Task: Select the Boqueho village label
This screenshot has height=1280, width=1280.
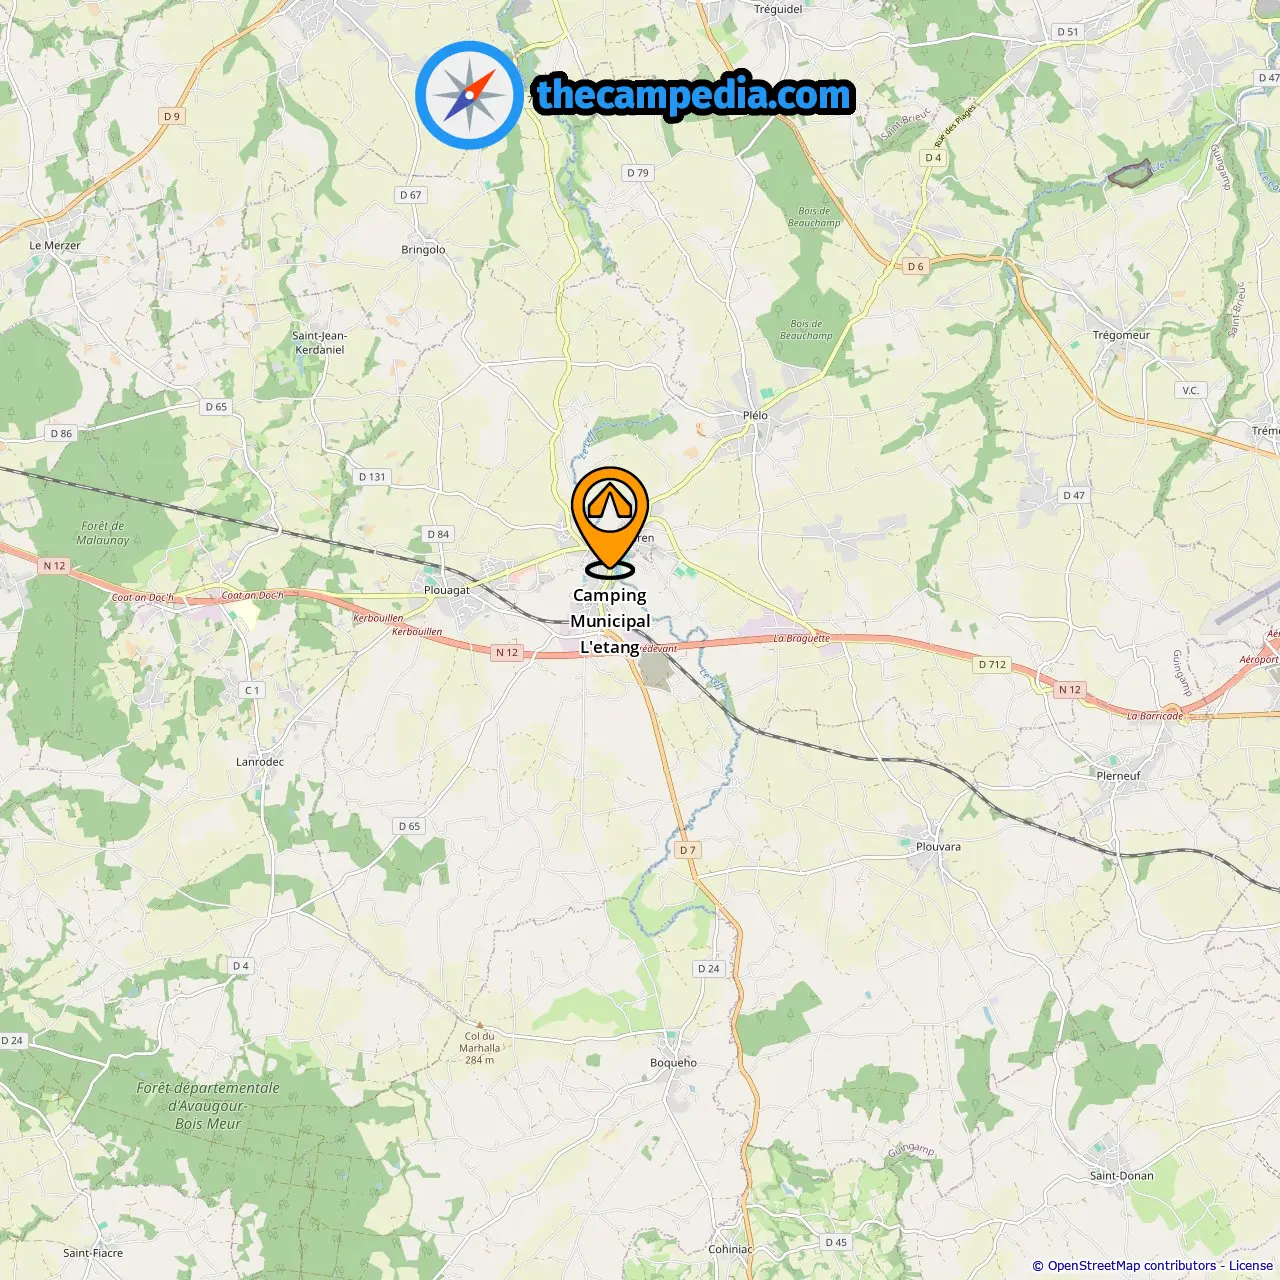Action: 673,1063
